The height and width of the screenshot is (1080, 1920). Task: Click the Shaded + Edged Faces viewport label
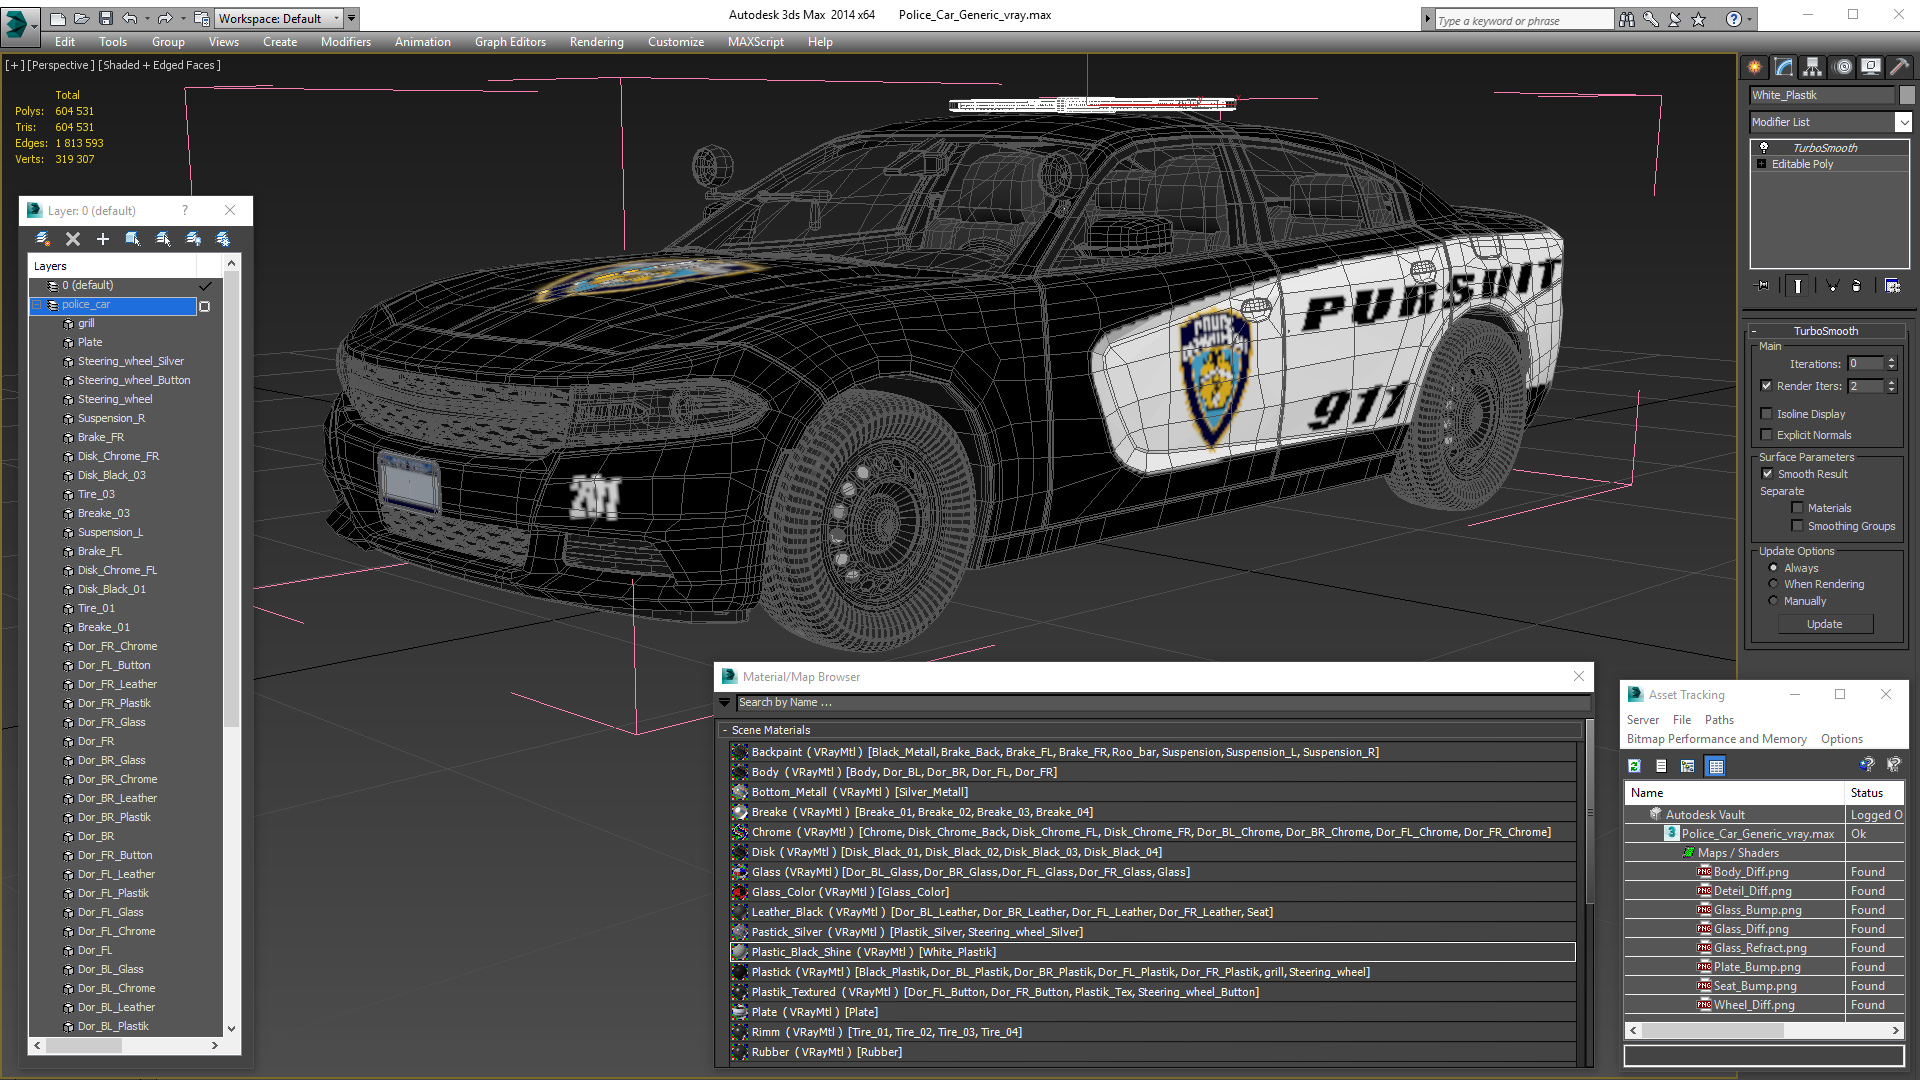pyautogui.click(x=159, y=65)
